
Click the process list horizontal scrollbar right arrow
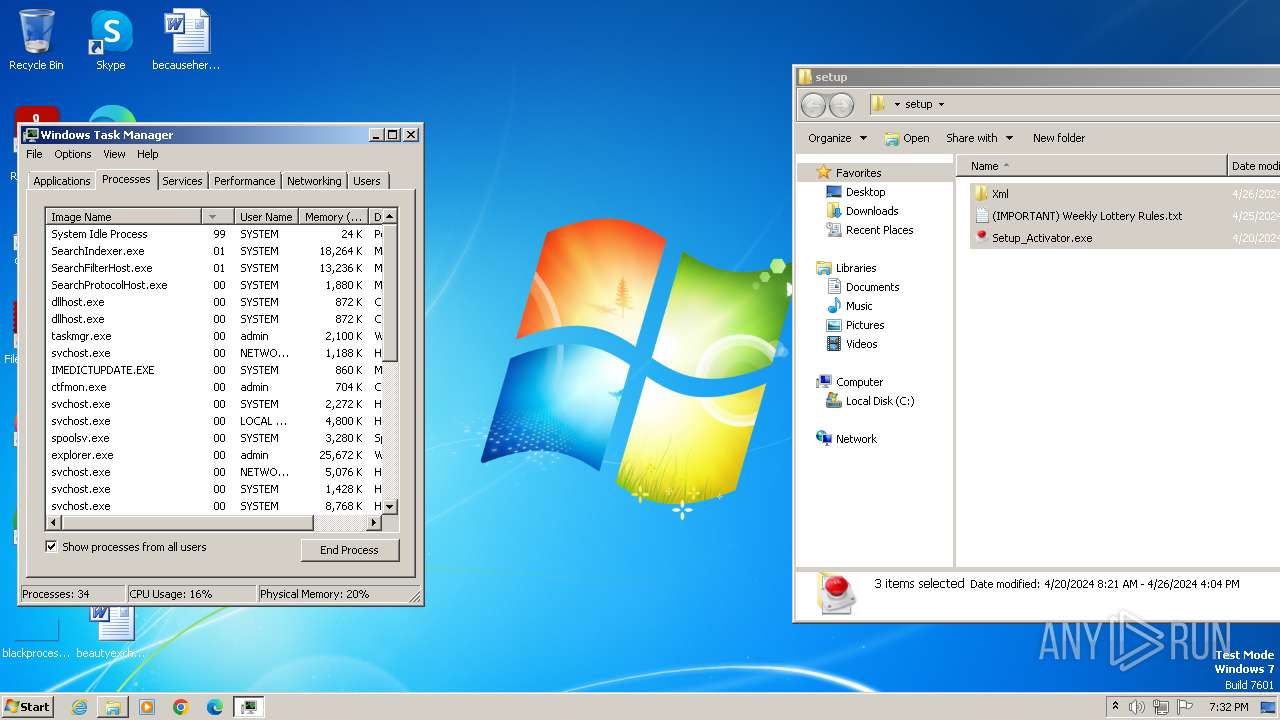point(374,522)
